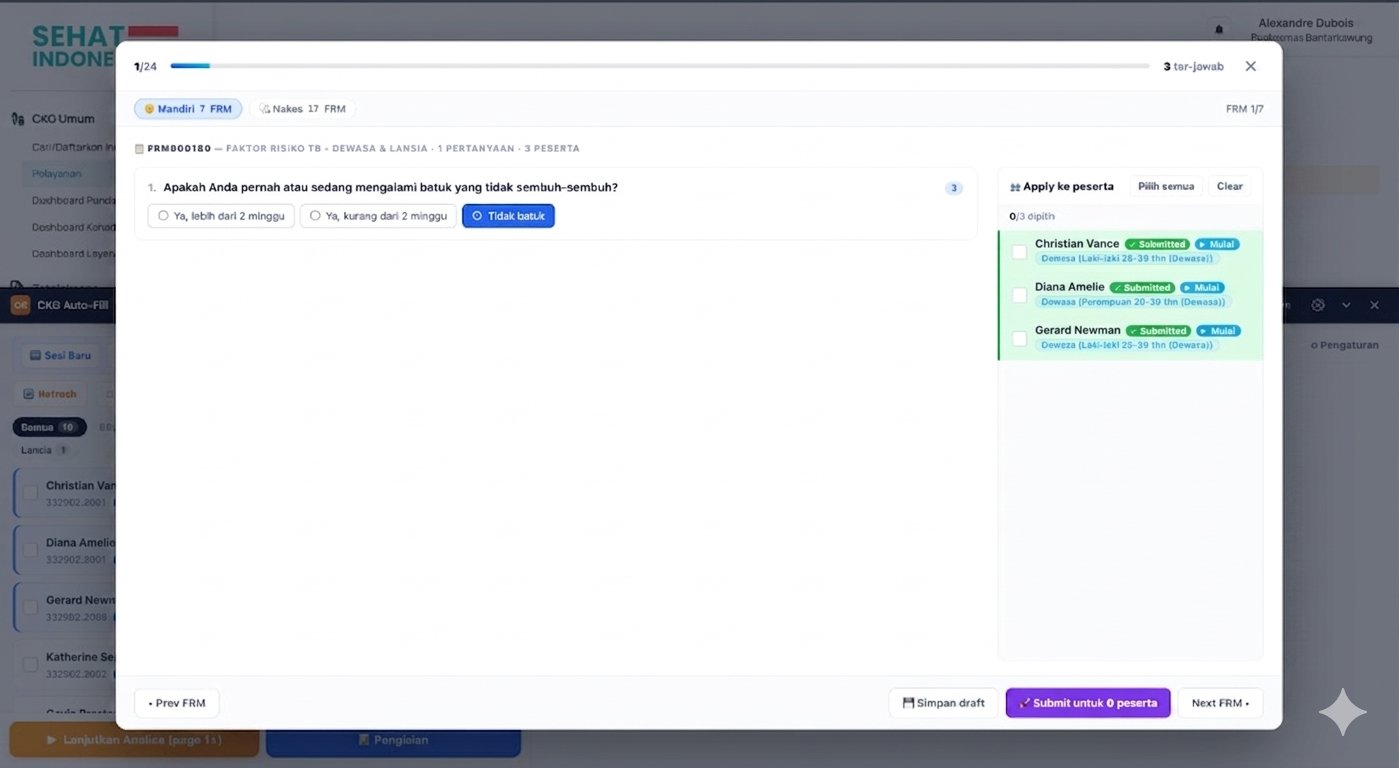Screen dimensions: 1399x768
Task: Click the notification bell icon
Action: [x=1217, y=29]
